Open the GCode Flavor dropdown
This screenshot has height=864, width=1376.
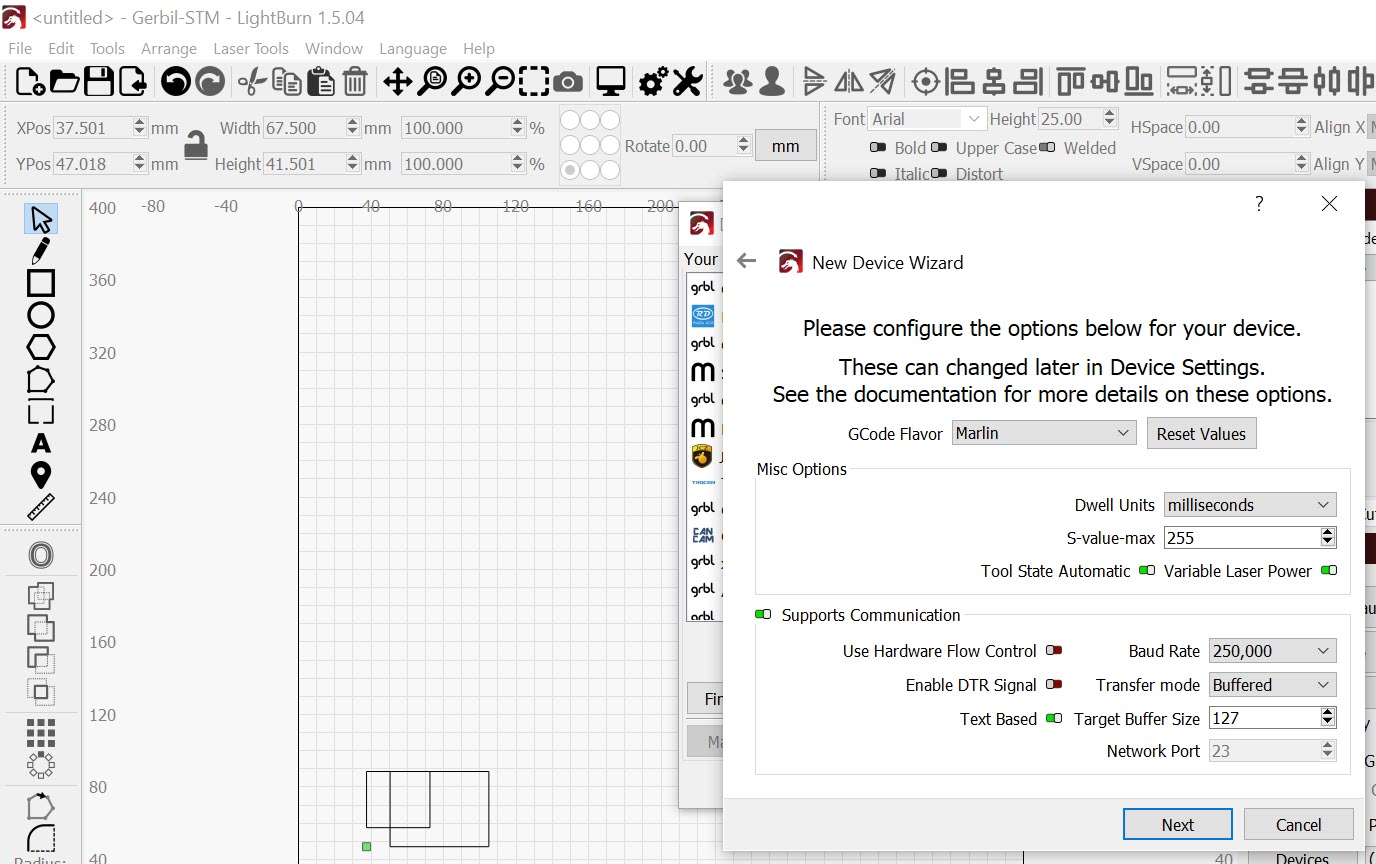[1044, 433]
